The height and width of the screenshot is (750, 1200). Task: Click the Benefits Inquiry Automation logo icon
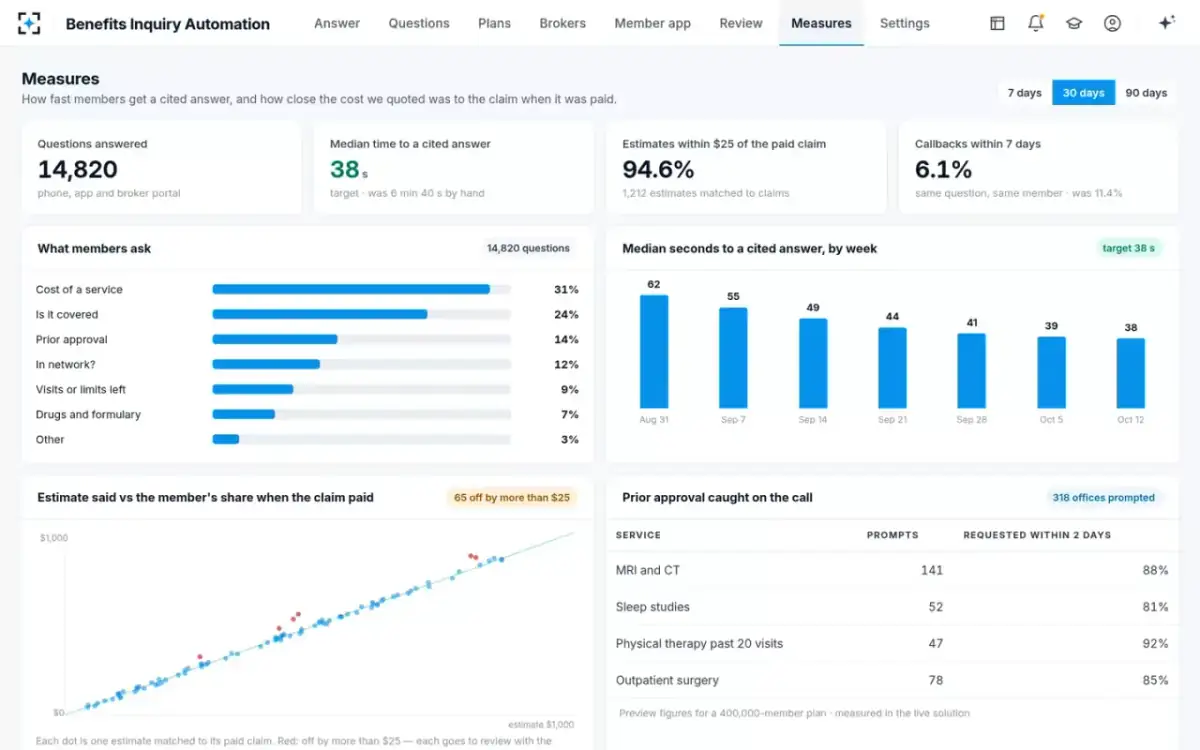pos(30,23)
